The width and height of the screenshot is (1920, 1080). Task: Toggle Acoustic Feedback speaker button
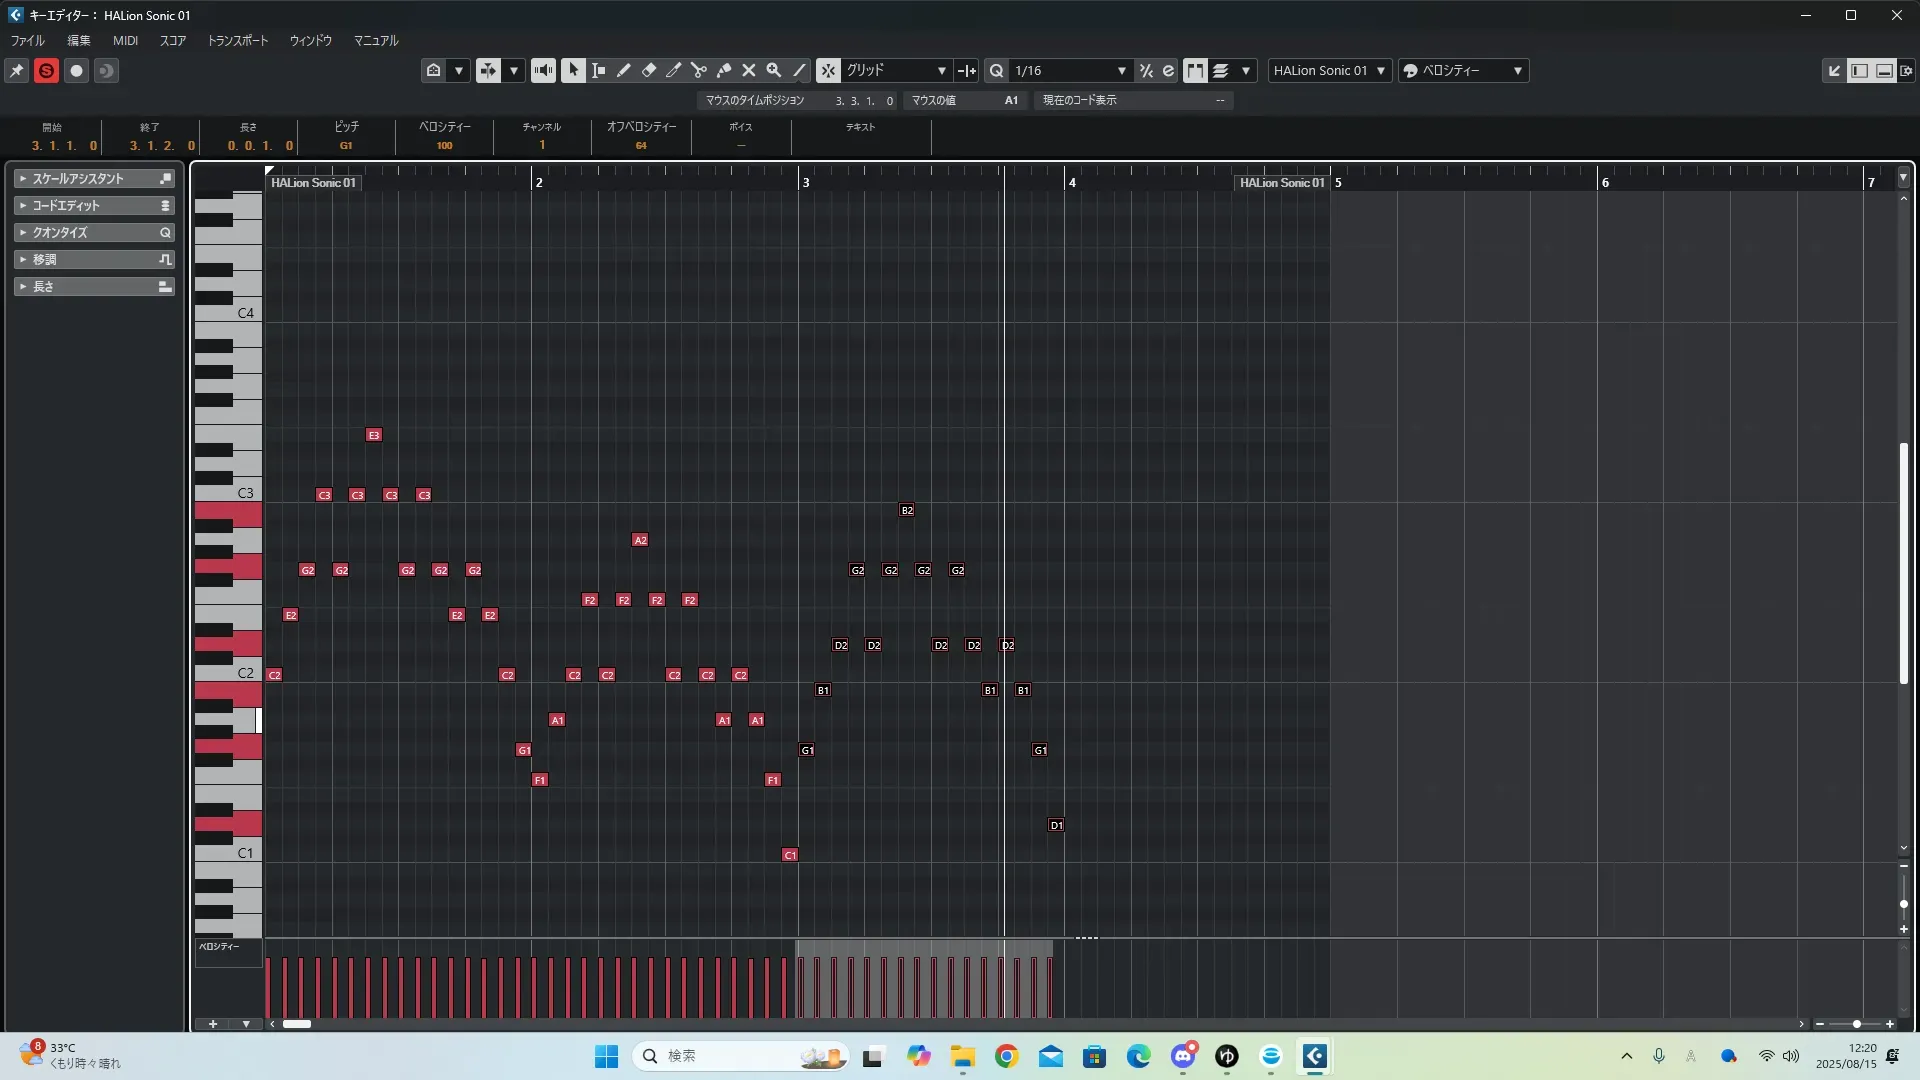(543, 70)
